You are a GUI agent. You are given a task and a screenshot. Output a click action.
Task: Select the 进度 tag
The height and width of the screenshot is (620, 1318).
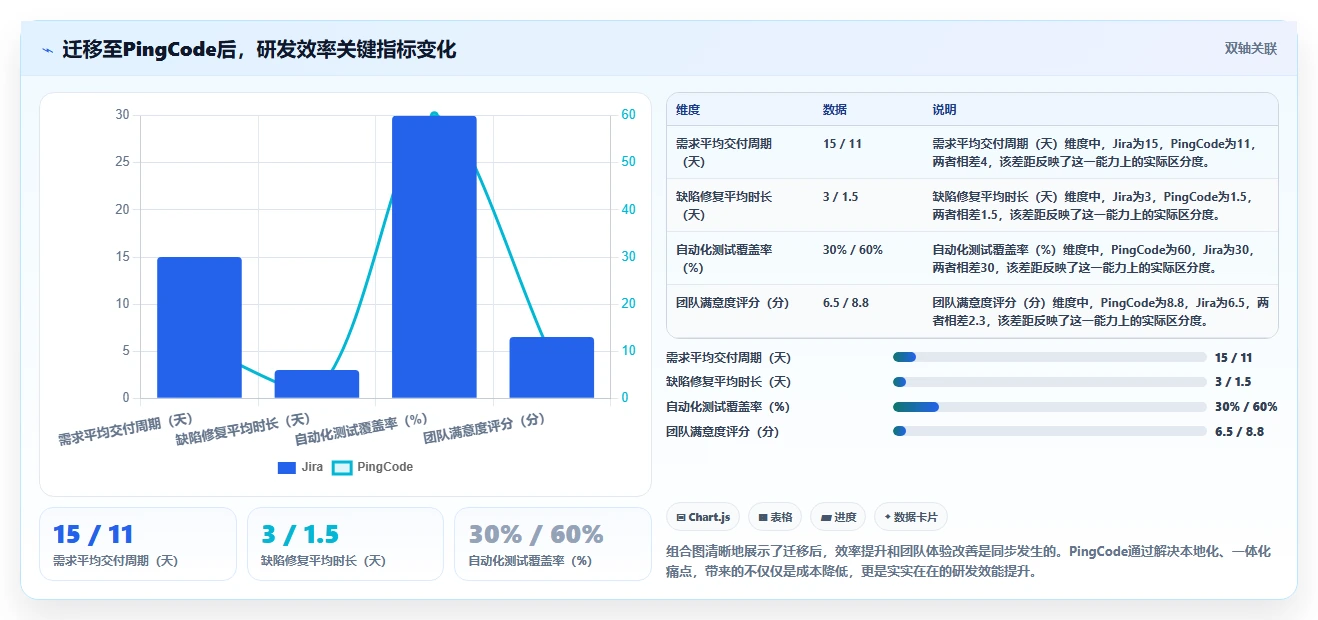838,517
